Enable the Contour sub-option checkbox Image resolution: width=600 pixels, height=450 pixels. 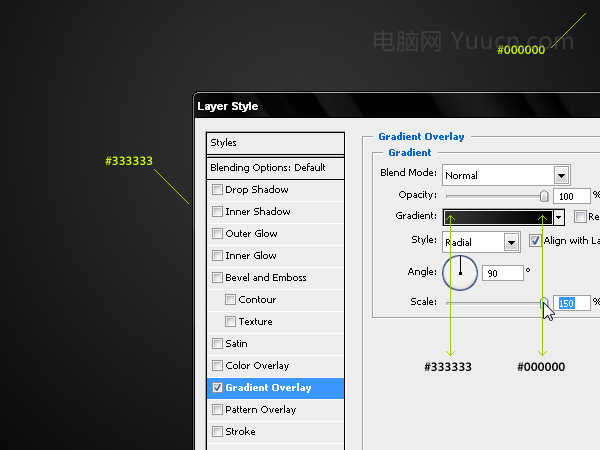pyautogui.click(x=230, y=299)
